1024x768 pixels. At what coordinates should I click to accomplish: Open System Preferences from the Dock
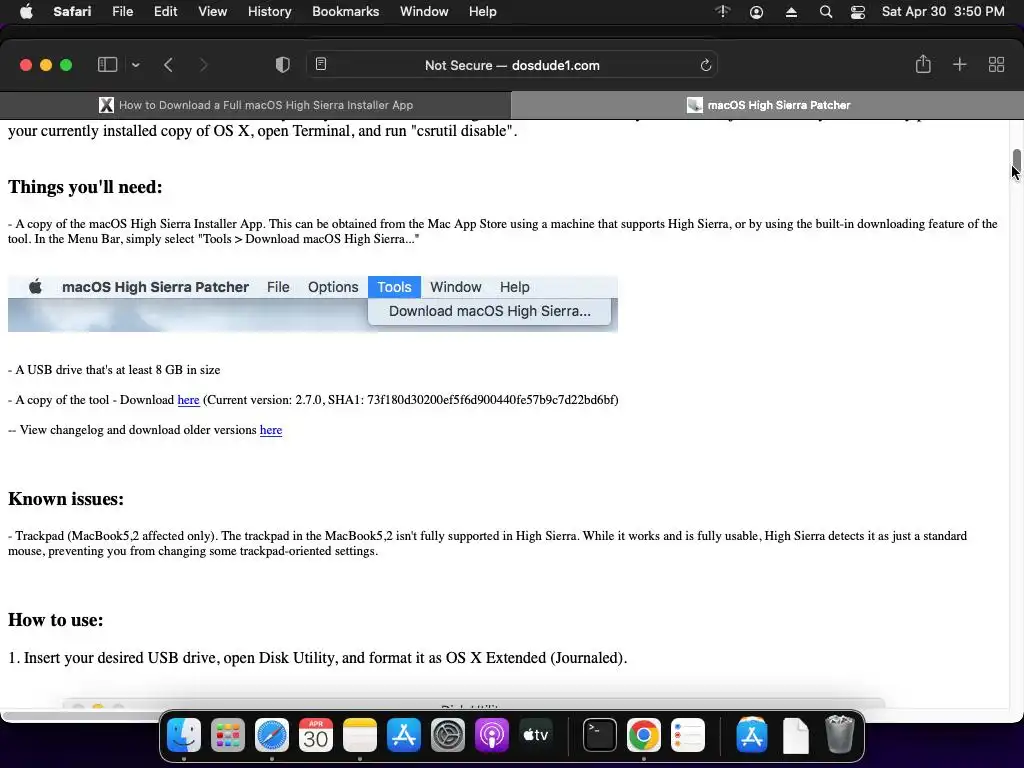point(447,735)
